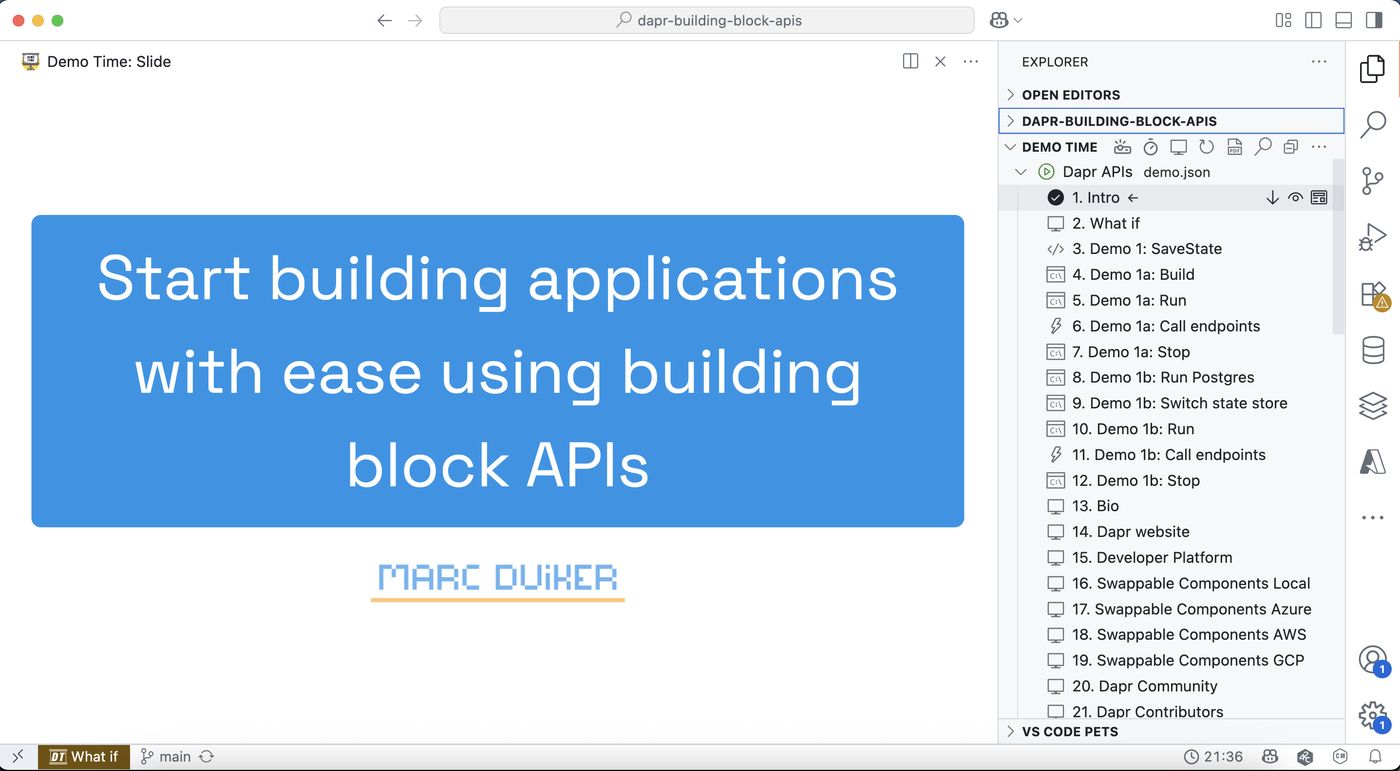Viewport: 1400px width, 771px height.
Task: Open the Azure view in activity bar
Action: [x=1373, y=462]
